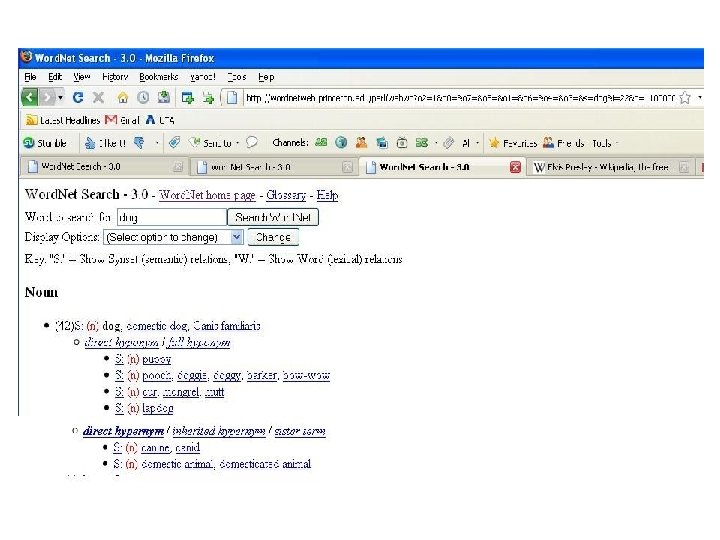Open the History menu
This screenshot has height=540, width=720.
[x=115, y=77]
